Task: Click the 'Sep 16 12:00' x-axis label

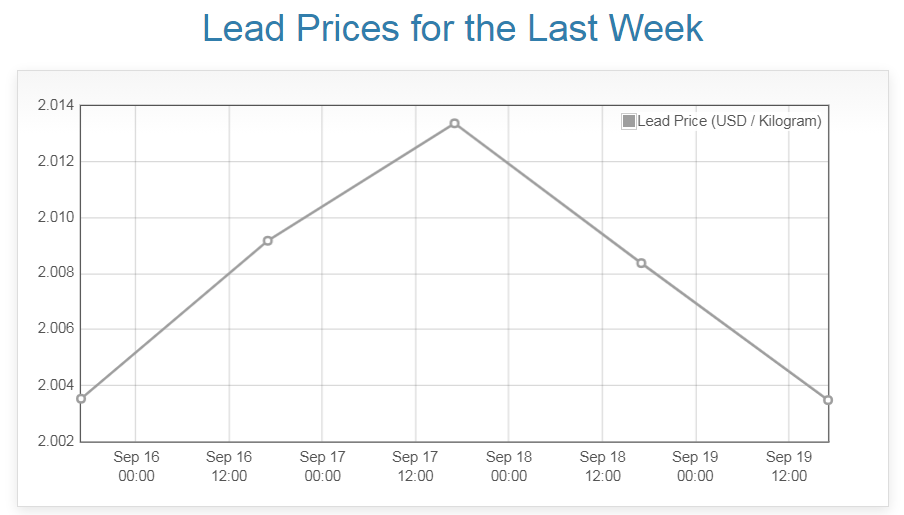Action: click(229, 466)
